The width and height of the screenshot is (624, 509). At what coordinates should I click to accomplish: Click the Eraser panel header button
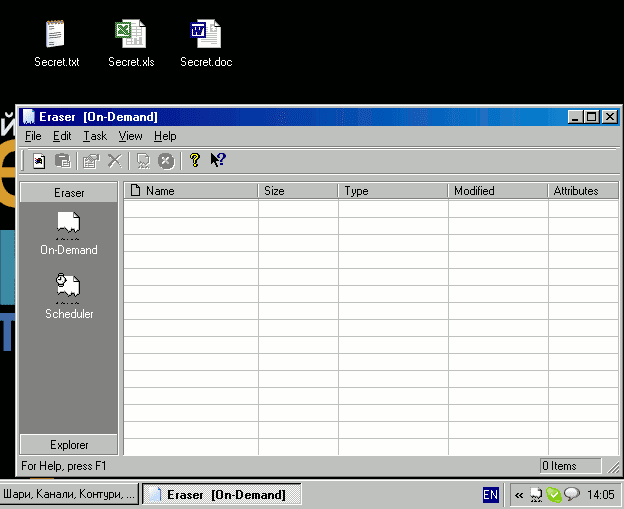tap(69, 193)
